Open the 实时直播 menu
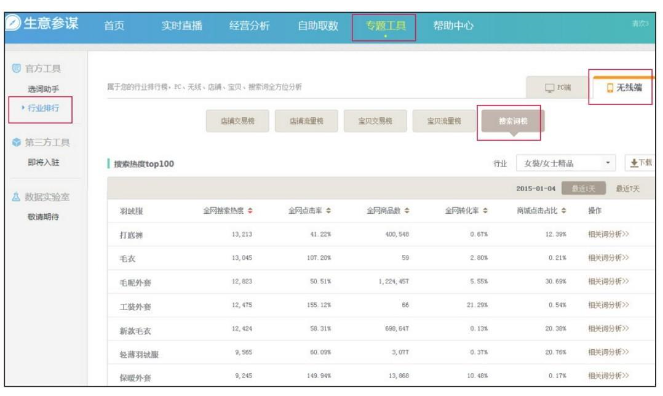Image resolution: width=663 pixels, height=396 pixels. 182,26
